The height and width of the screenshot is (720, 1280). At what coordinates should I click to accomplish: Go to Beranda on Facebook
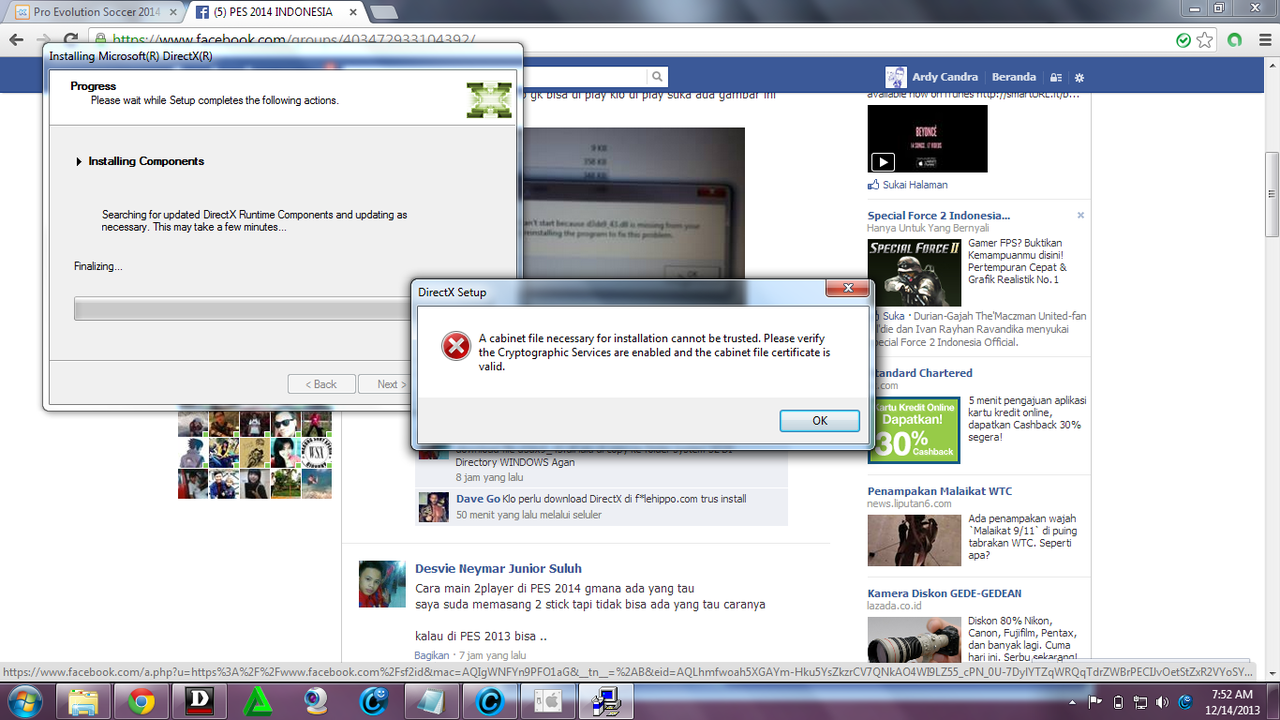1013,77
